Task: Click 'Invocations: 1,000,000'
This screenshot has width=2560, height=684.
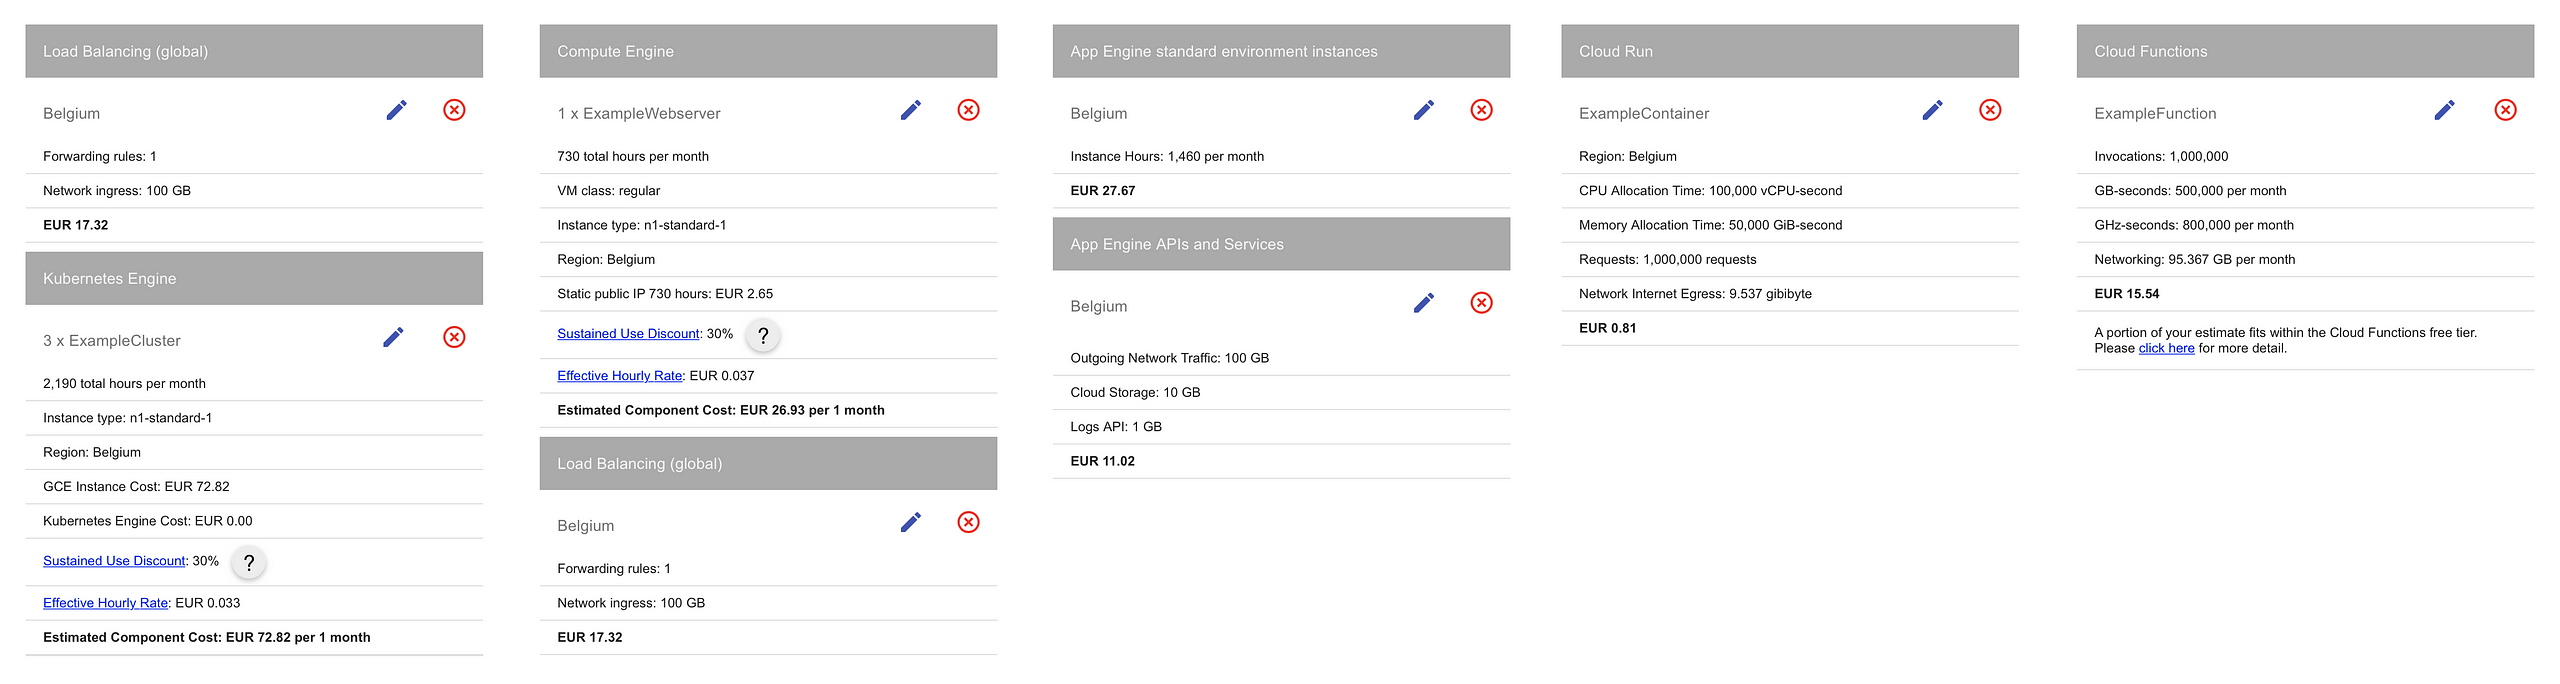Action: 2161,157
